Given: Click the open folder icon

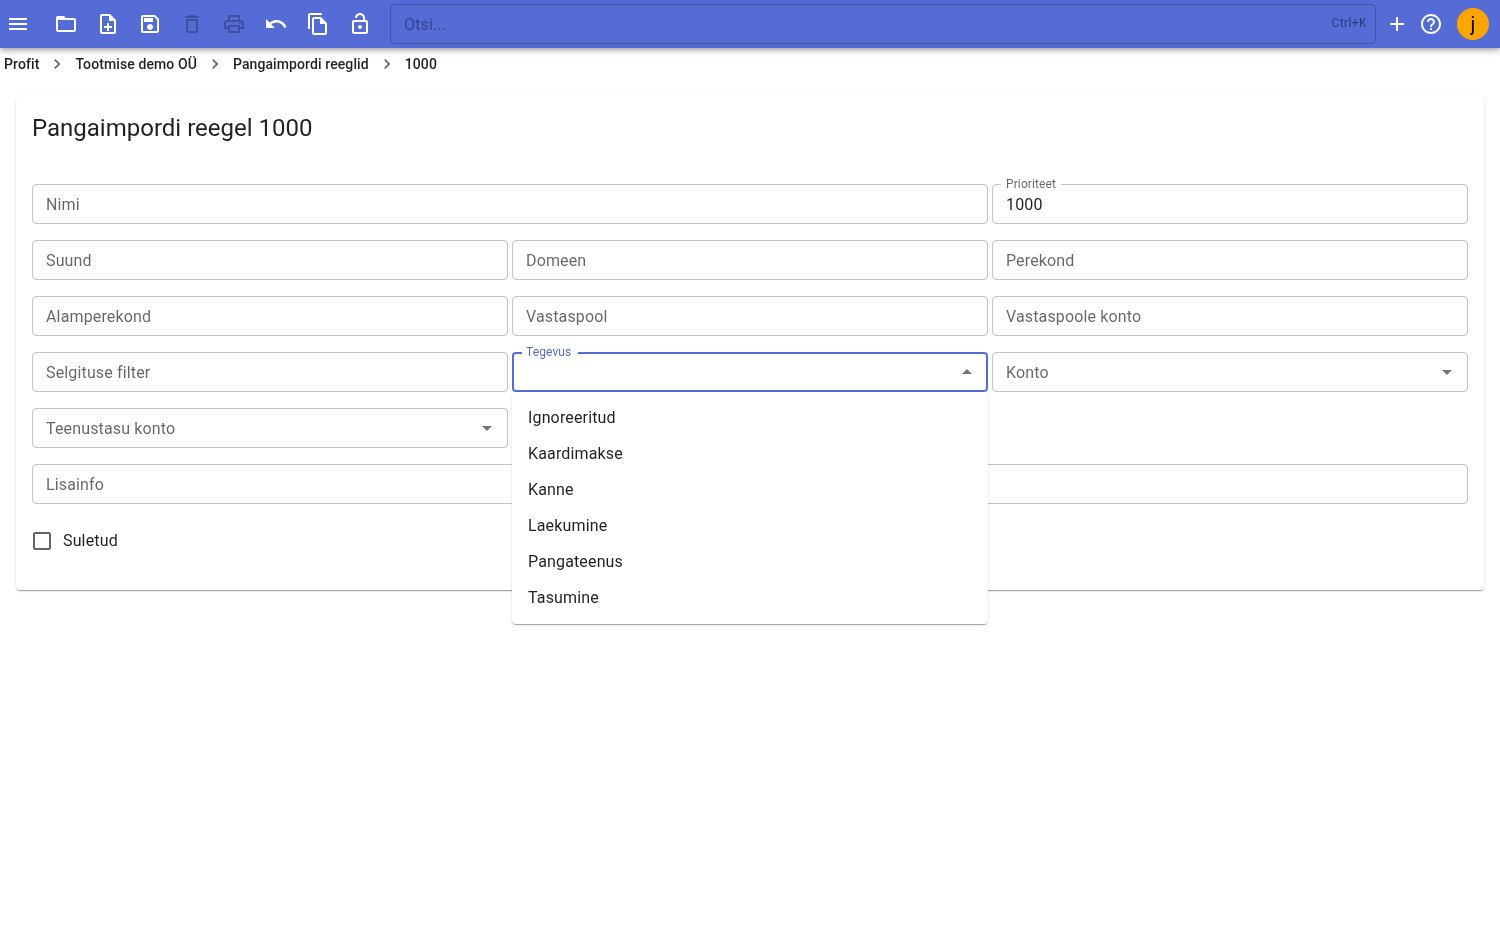Looking at the screenshot, I should tap(66, 24).
